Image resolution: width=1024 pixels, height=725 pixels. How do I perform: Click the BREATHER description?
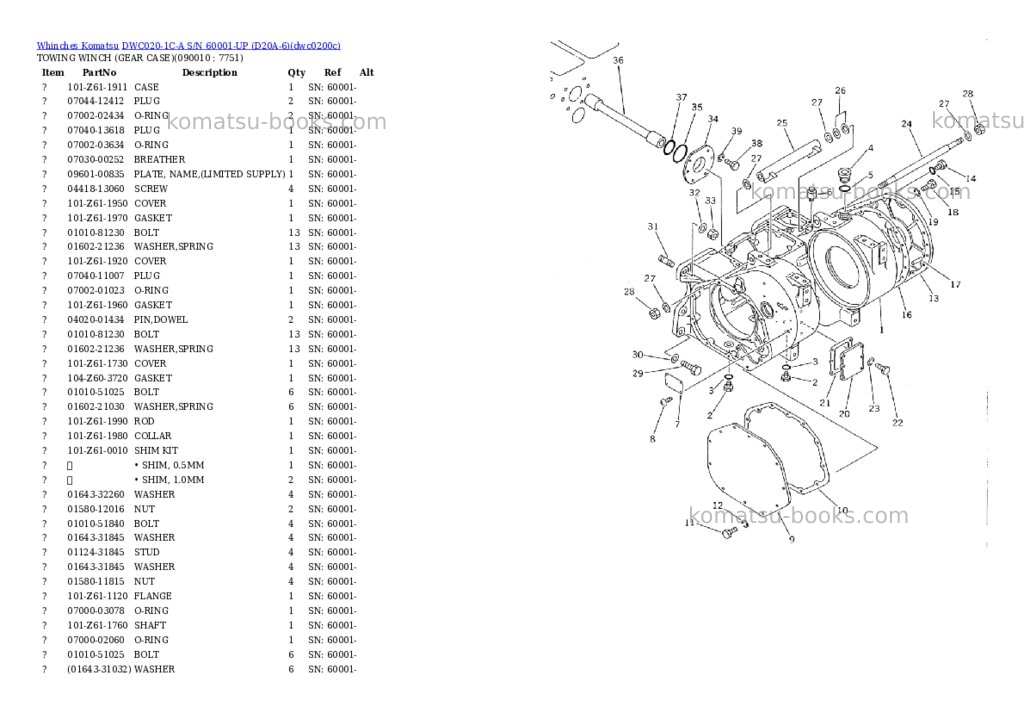[x=159, y=159]
